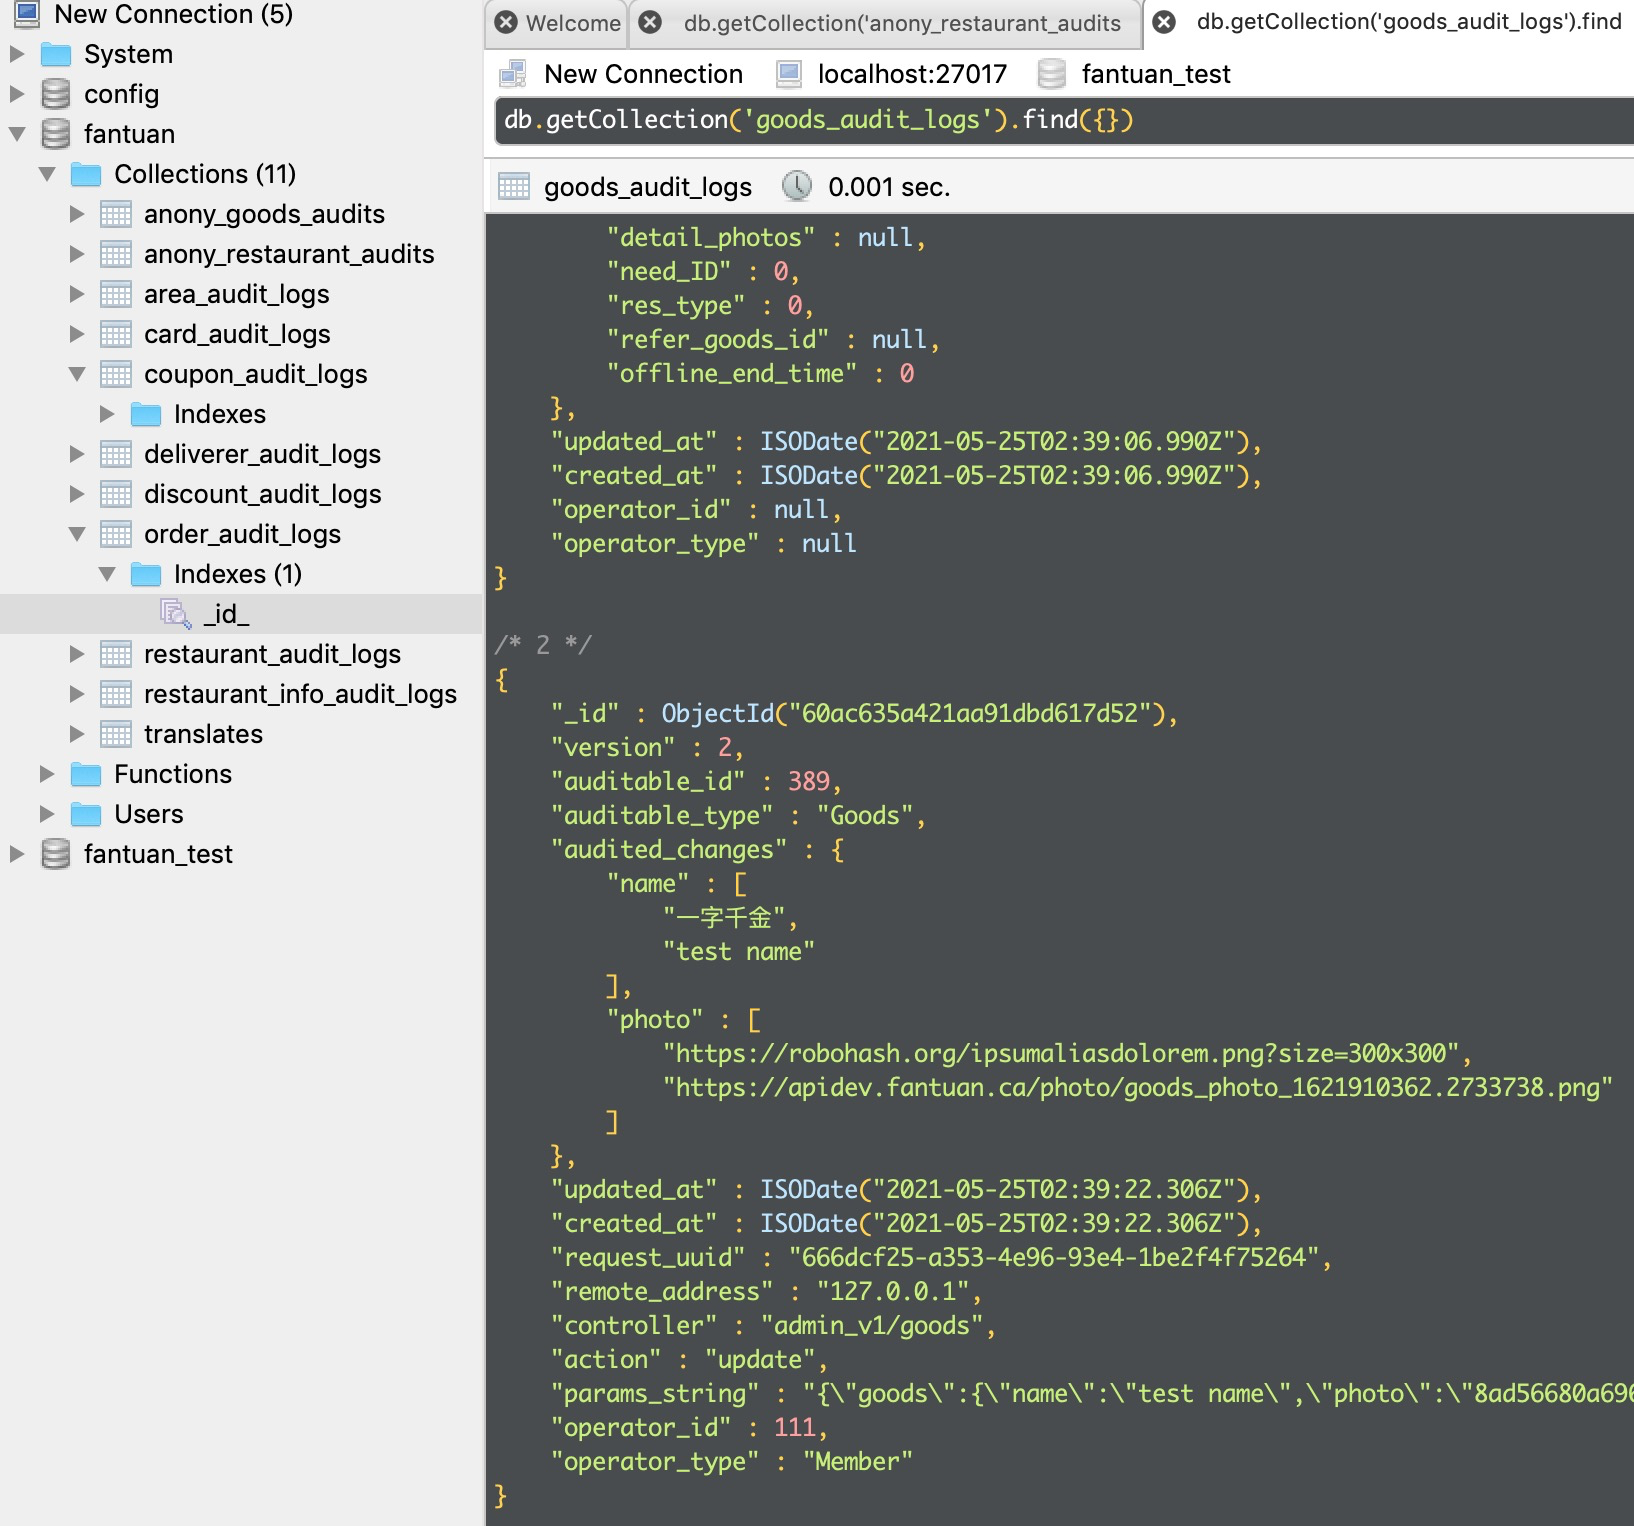Click into the query command input field
The height and width of the screenshot is (1526, 1634).
(x=1064, y=121)
